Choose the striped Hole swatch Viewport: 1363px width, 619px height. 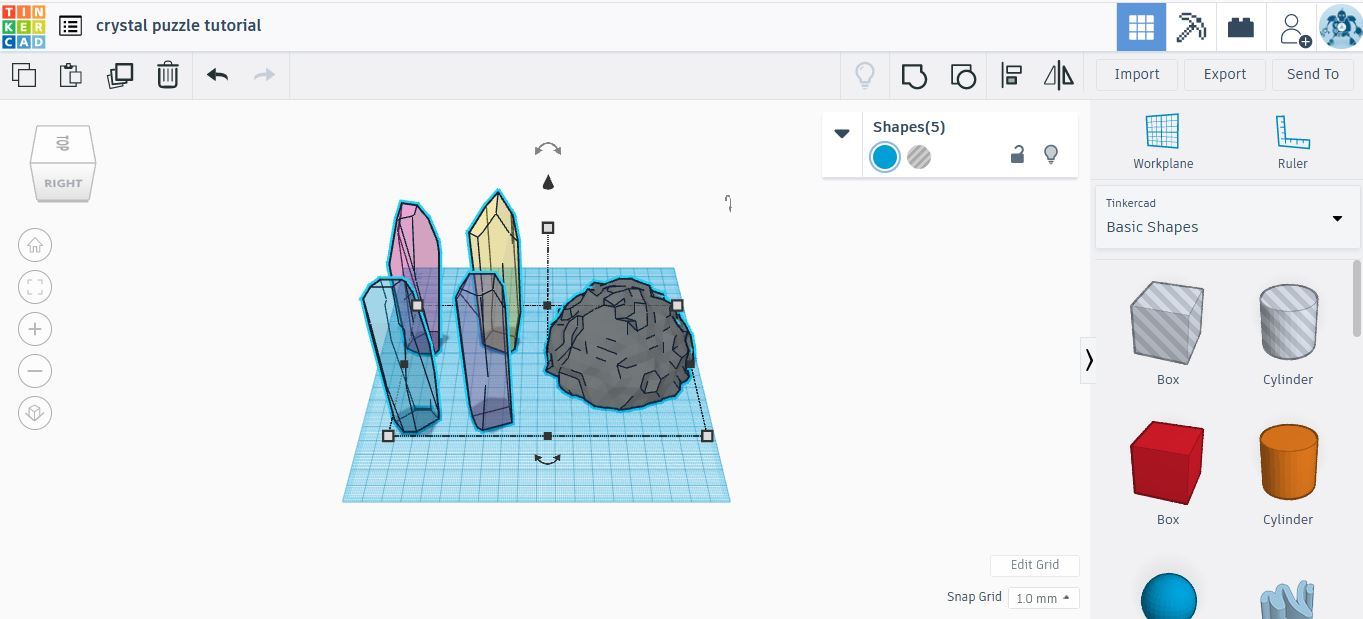(x=919, y=157)
